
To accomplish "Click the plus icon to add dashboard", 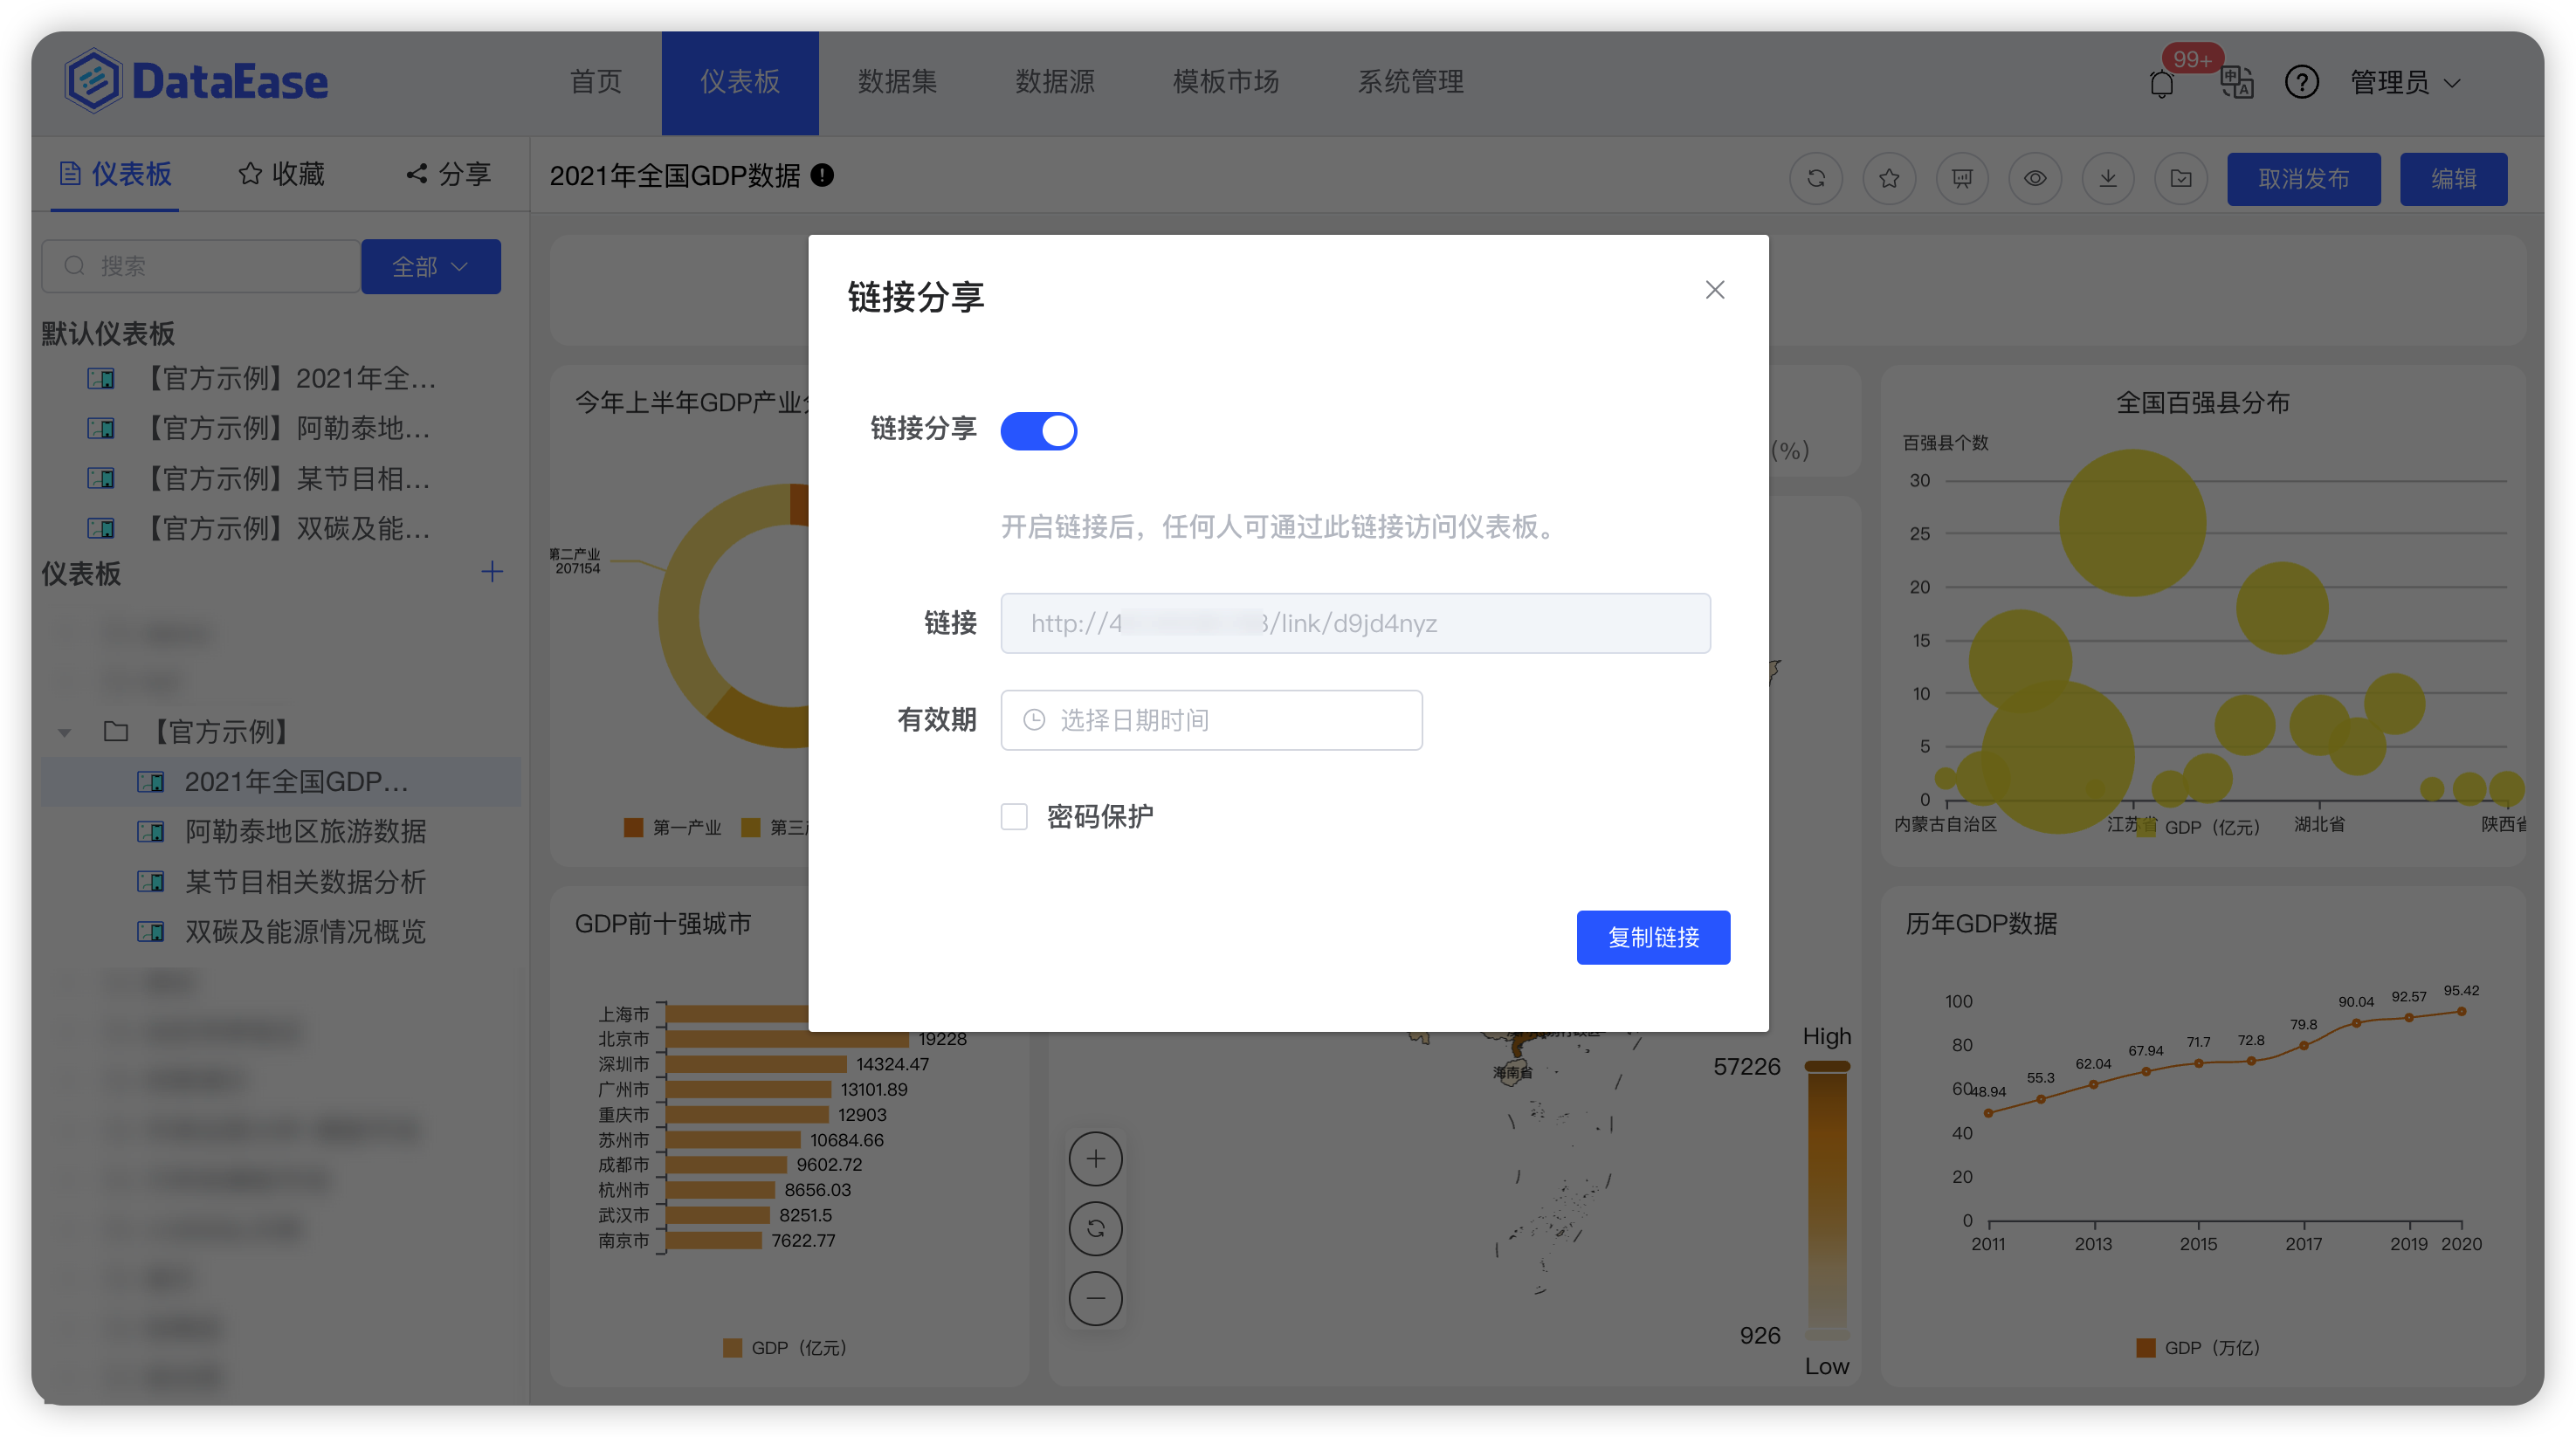I will pos(492,571).
